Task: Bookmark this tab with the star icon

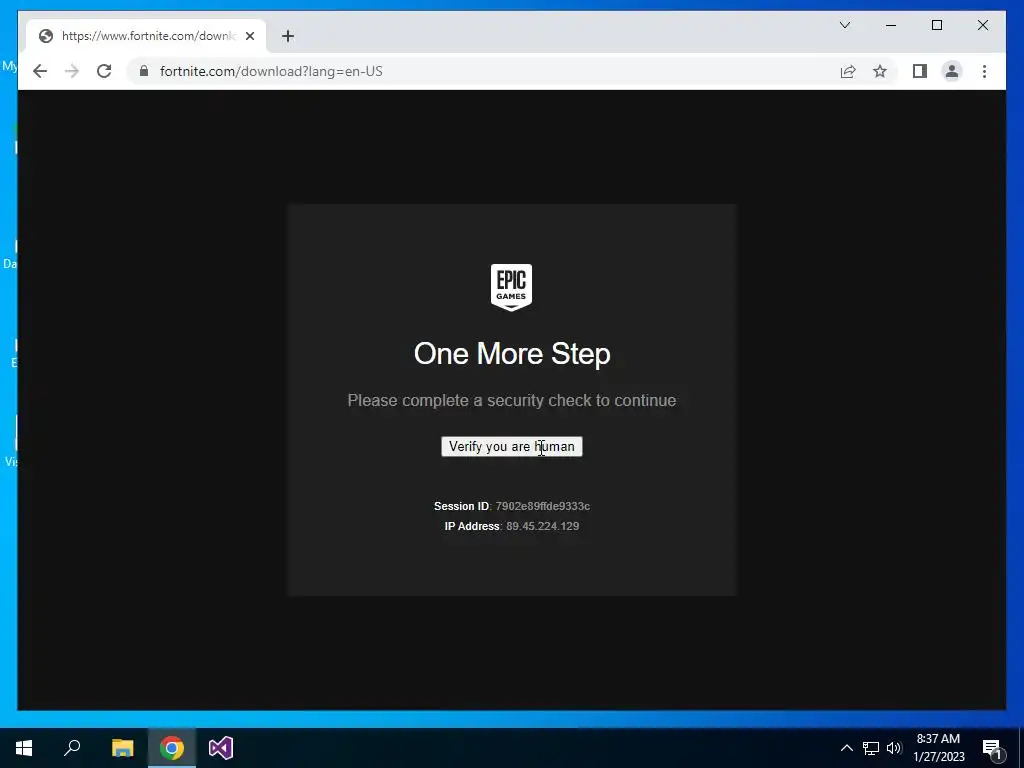Action: (880, 71)
